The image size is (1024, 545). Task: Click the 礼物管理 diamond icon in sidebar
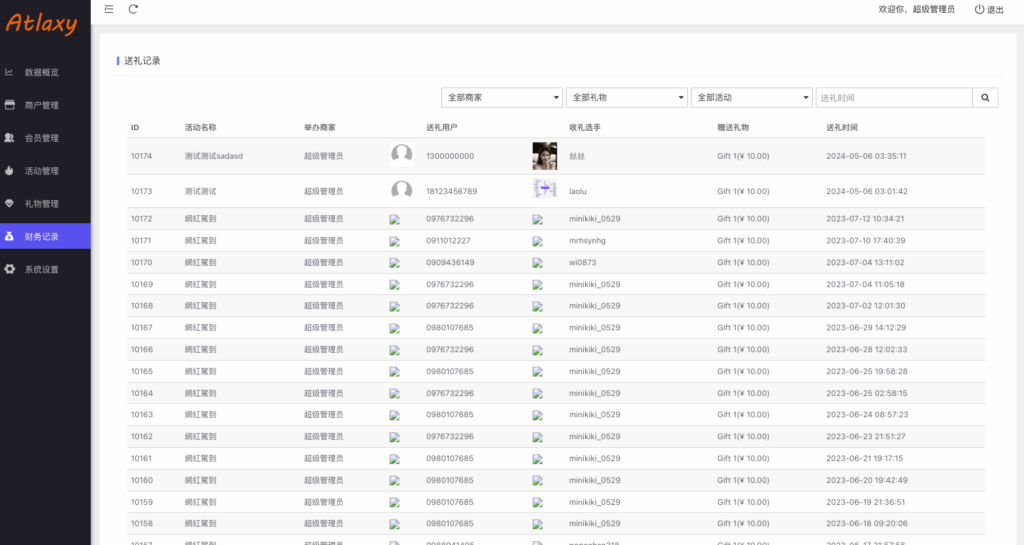[x=9, y=204]
